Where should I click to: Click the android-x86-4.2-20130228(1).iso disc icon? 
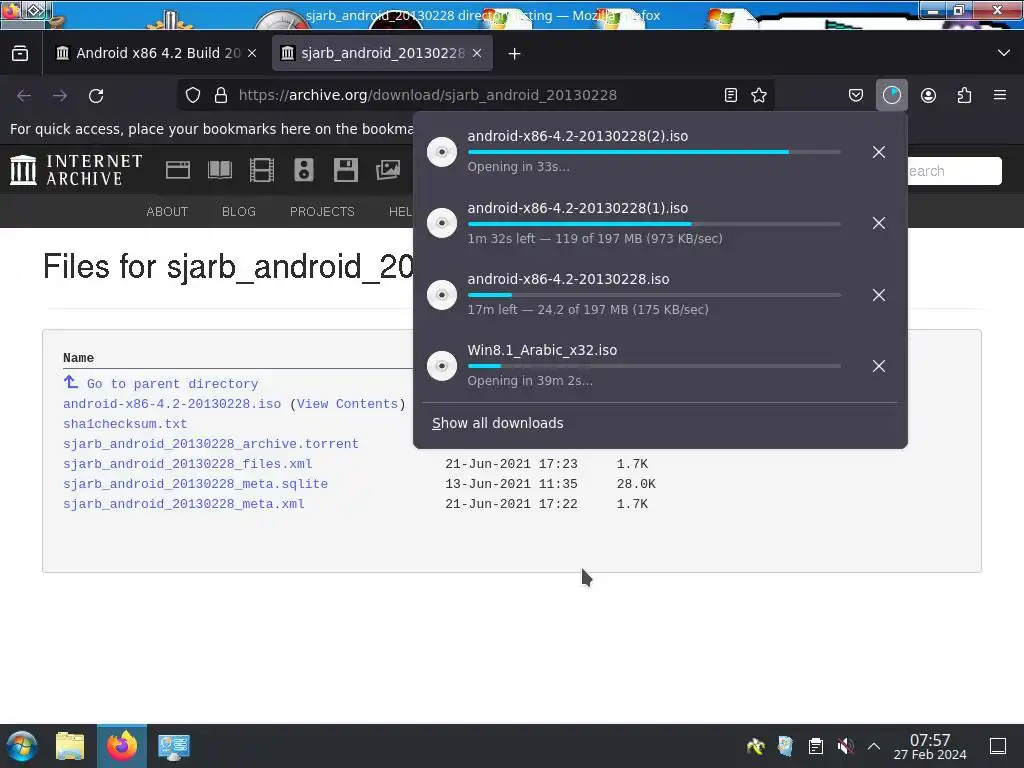[442, 223]
